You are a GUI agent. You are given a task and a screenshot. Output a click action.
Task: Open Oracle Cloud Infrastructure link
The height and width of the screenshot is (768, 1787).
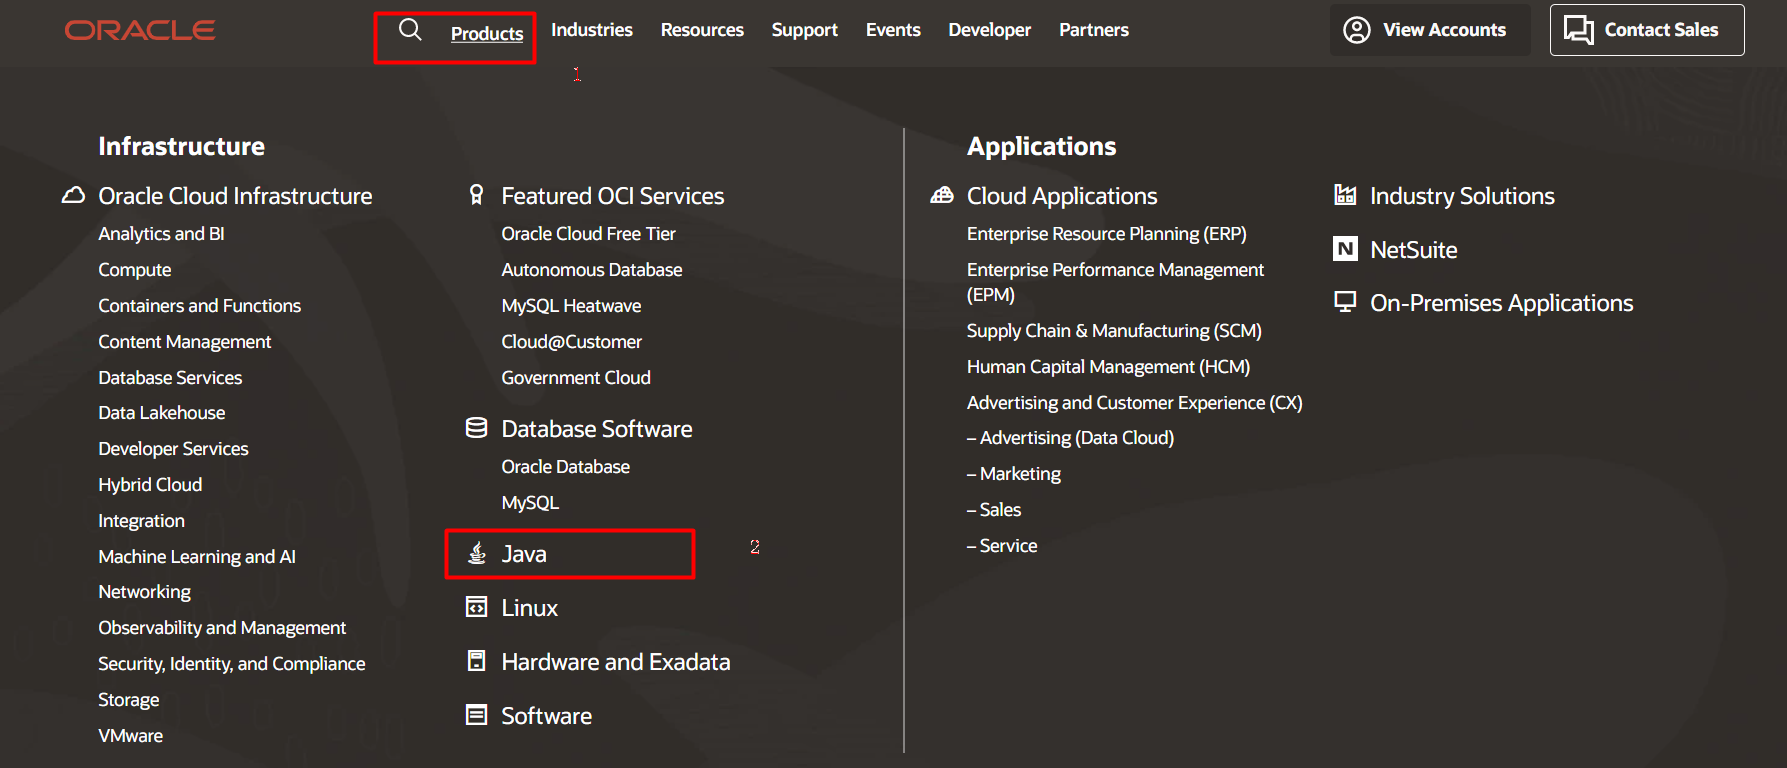coord(235,196)
